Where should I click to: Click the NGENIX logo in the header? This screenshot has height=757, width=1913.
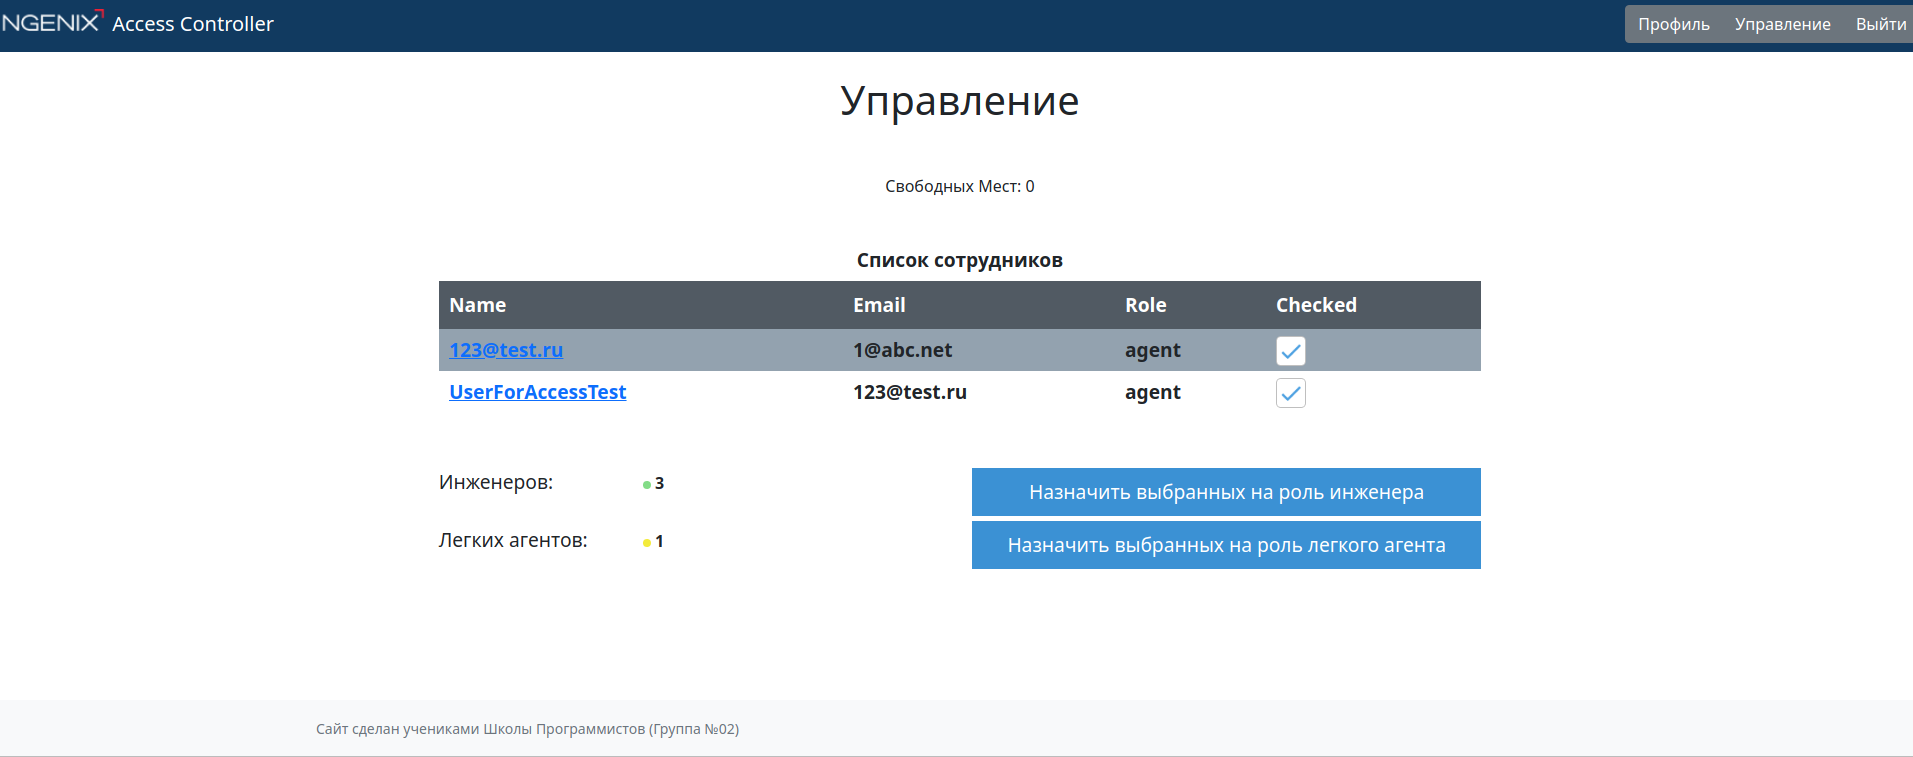click(x=52, y=22)
